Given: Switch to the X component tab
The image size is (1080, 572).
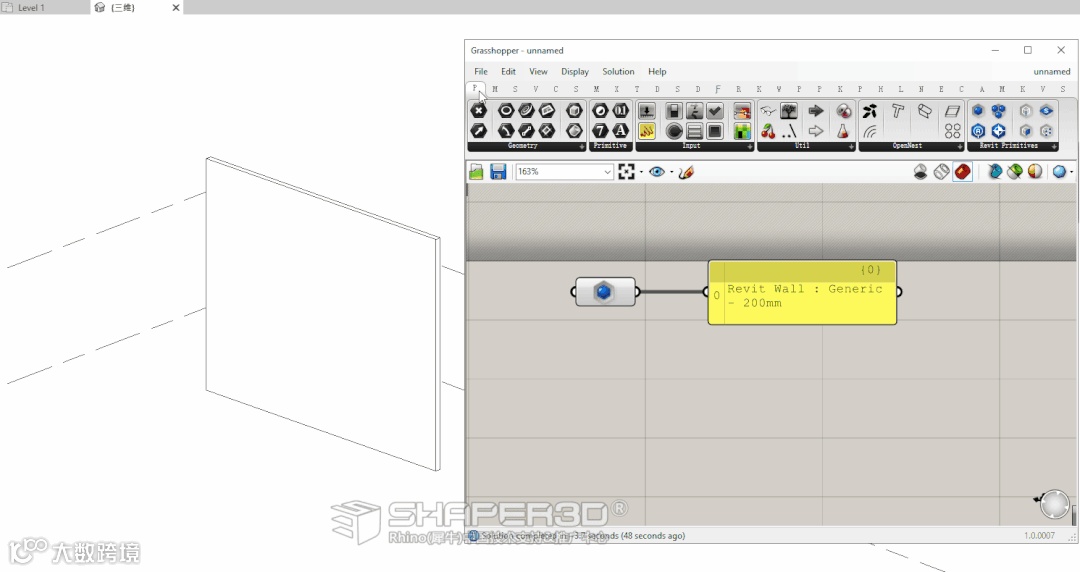Looking at the screenshot, I should point(616,89).
